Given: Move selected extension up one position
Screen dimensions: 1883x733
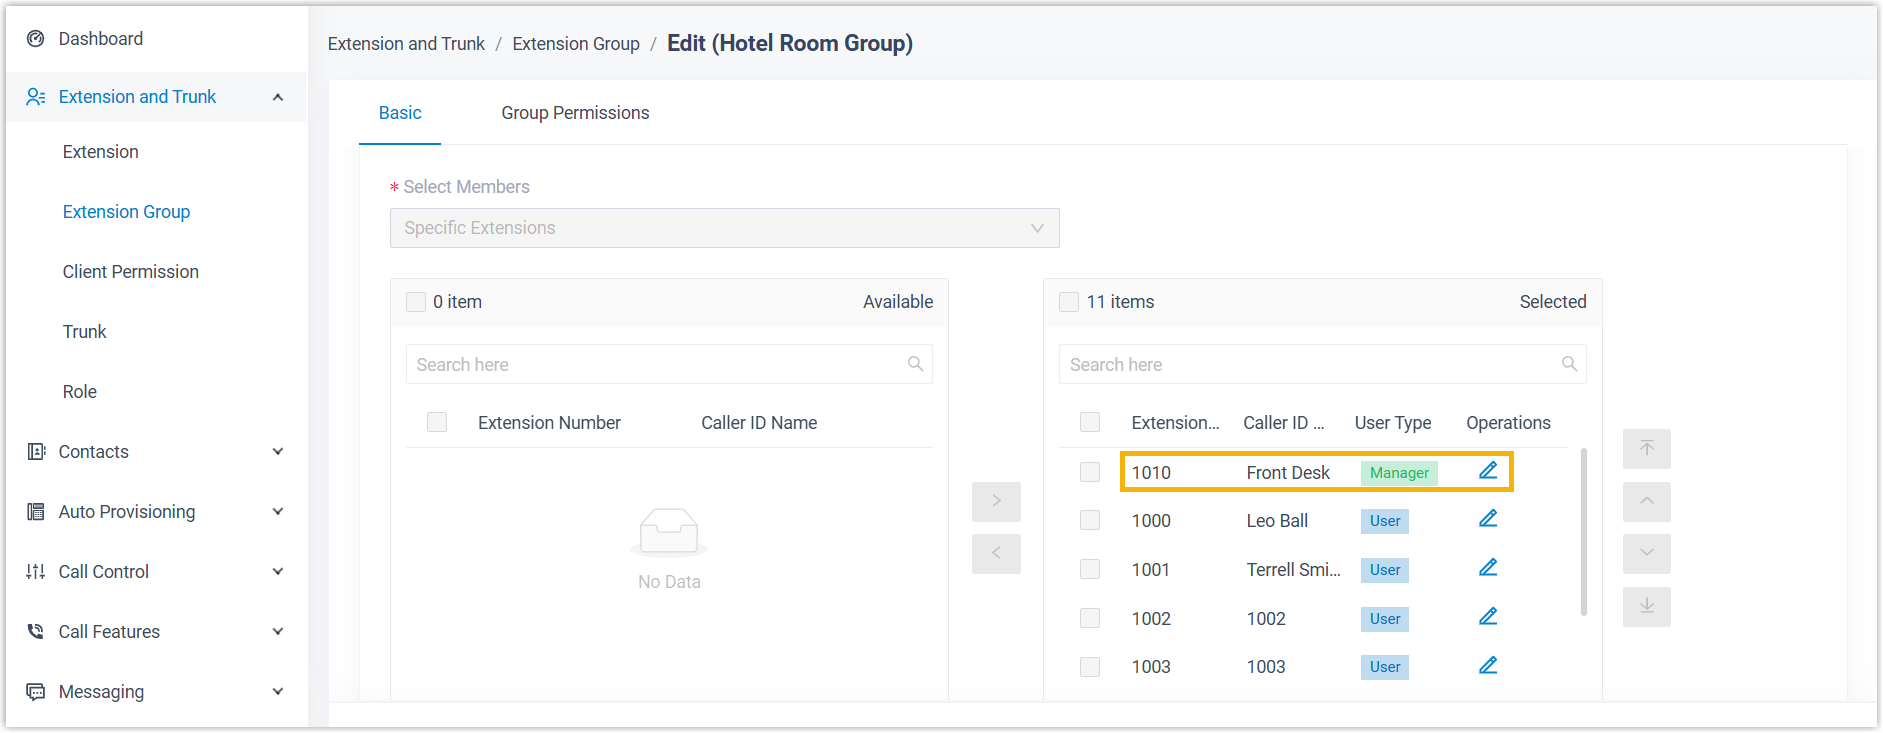Looking at the screenshot, I should coord(1646,501).
